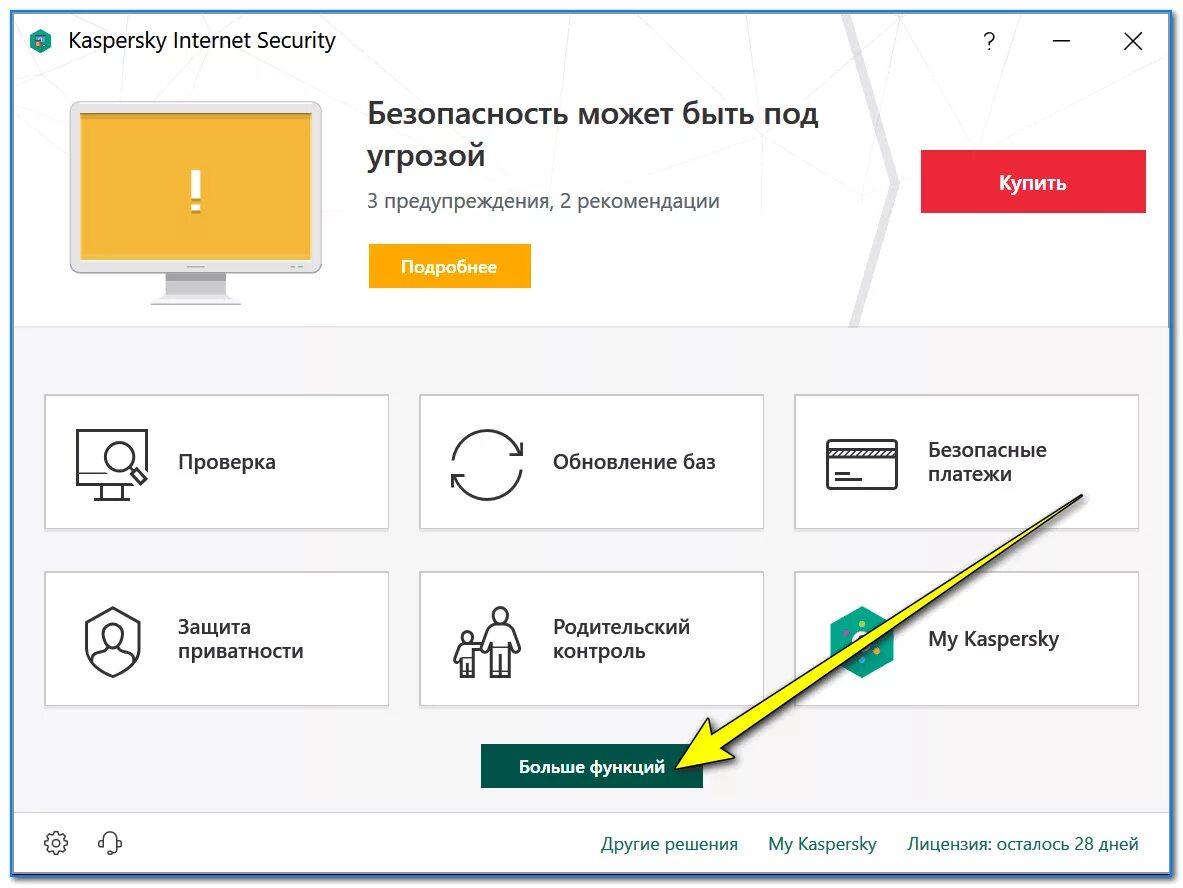The width and height of the screenshot is (1183, 888).
Task: Click the yellow warning monitor image
Action: [195, 202]
